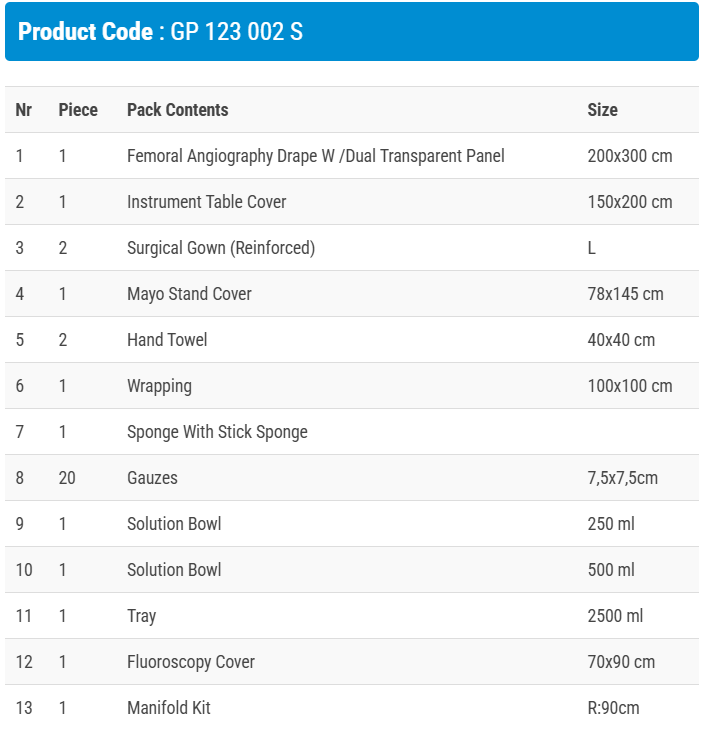Image resolution: width=703 pixels, height=732 pixels.
Task: Click the Pack Contents column header
Action: pos(177,110)
